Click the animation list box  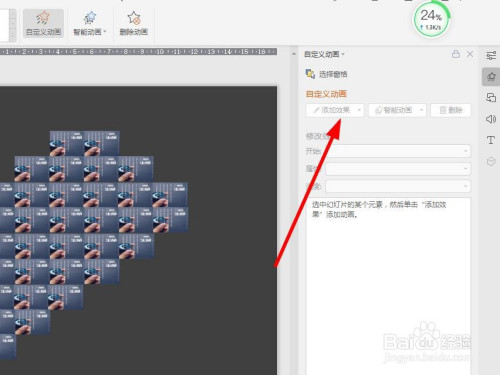pyautogui.click(x=388, y=286)
